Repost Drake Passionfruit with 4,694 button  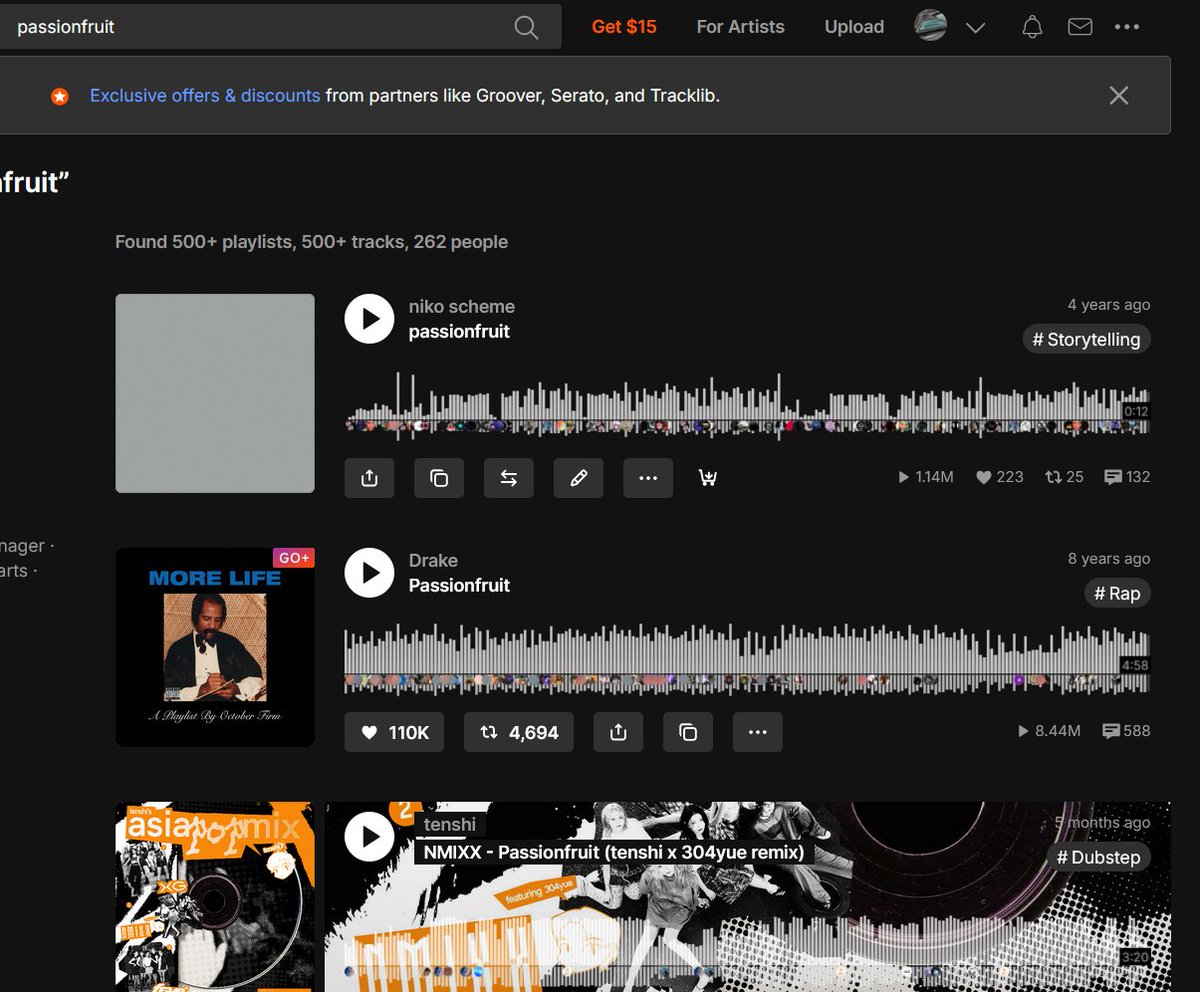(519, 732)
